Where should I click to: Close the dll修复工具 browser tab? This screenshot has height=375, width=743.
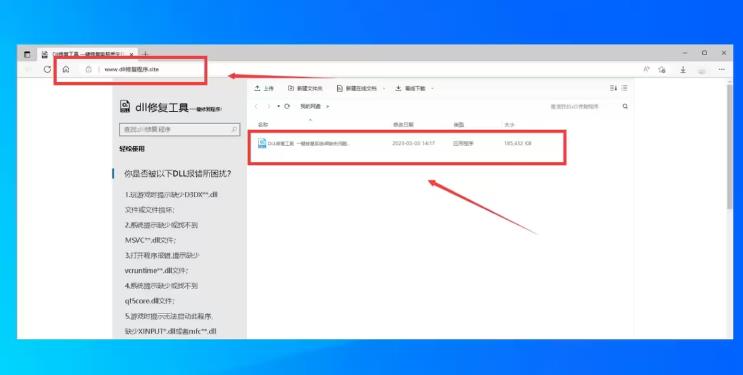(131, 54)
